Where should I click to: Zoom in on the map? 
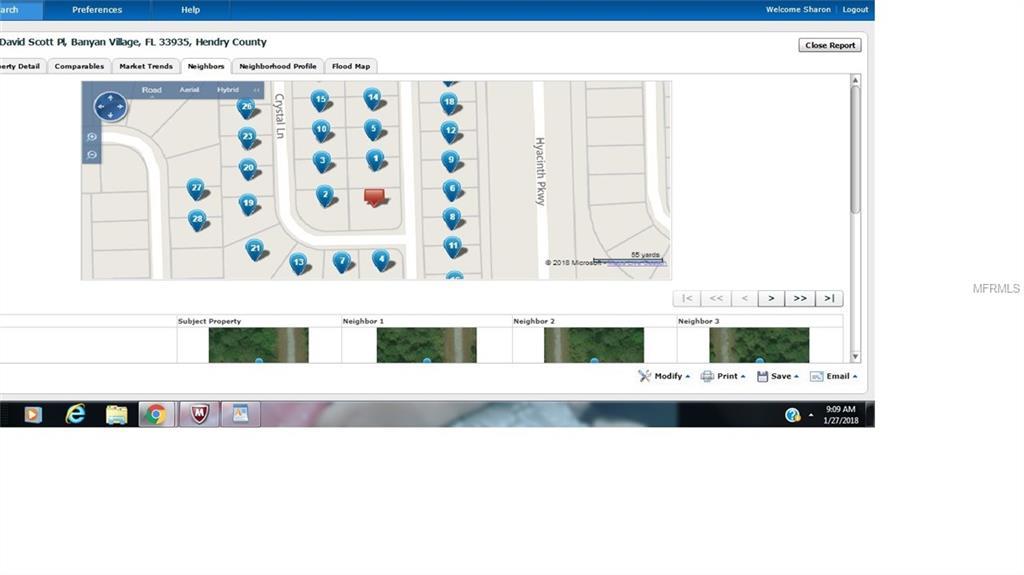tap(92, 137)
